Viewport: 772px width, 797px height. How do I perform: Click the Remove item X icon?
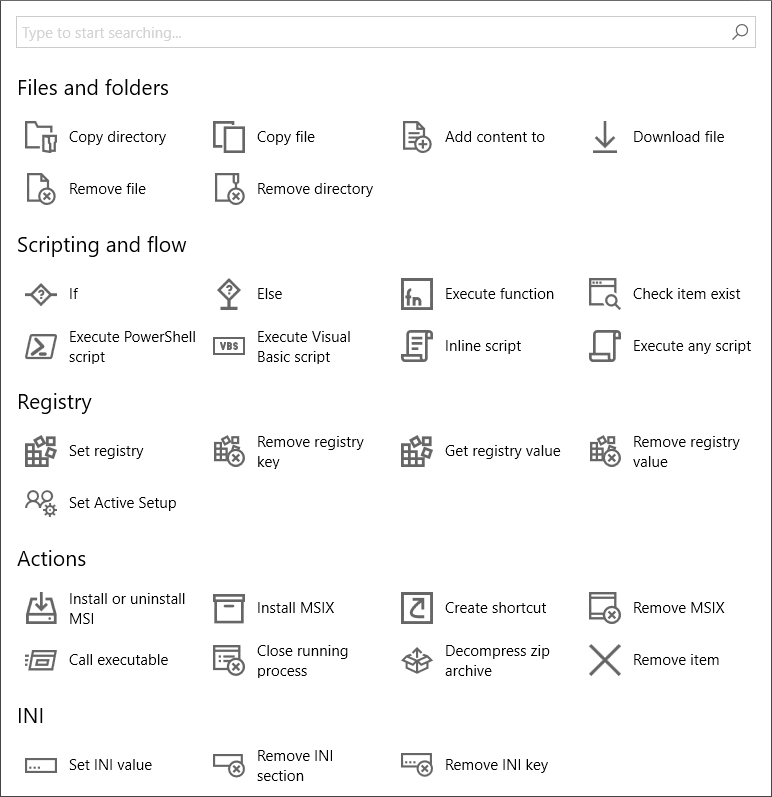click(x=604, y=660)
